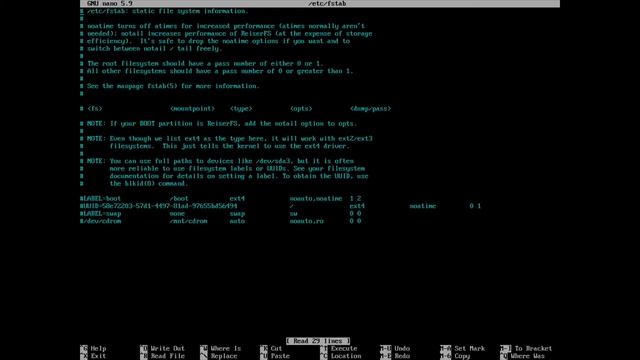This screenshot has width=640, height=360.
Task: Click the '<opts>' column header
Action: coord(301,109)
